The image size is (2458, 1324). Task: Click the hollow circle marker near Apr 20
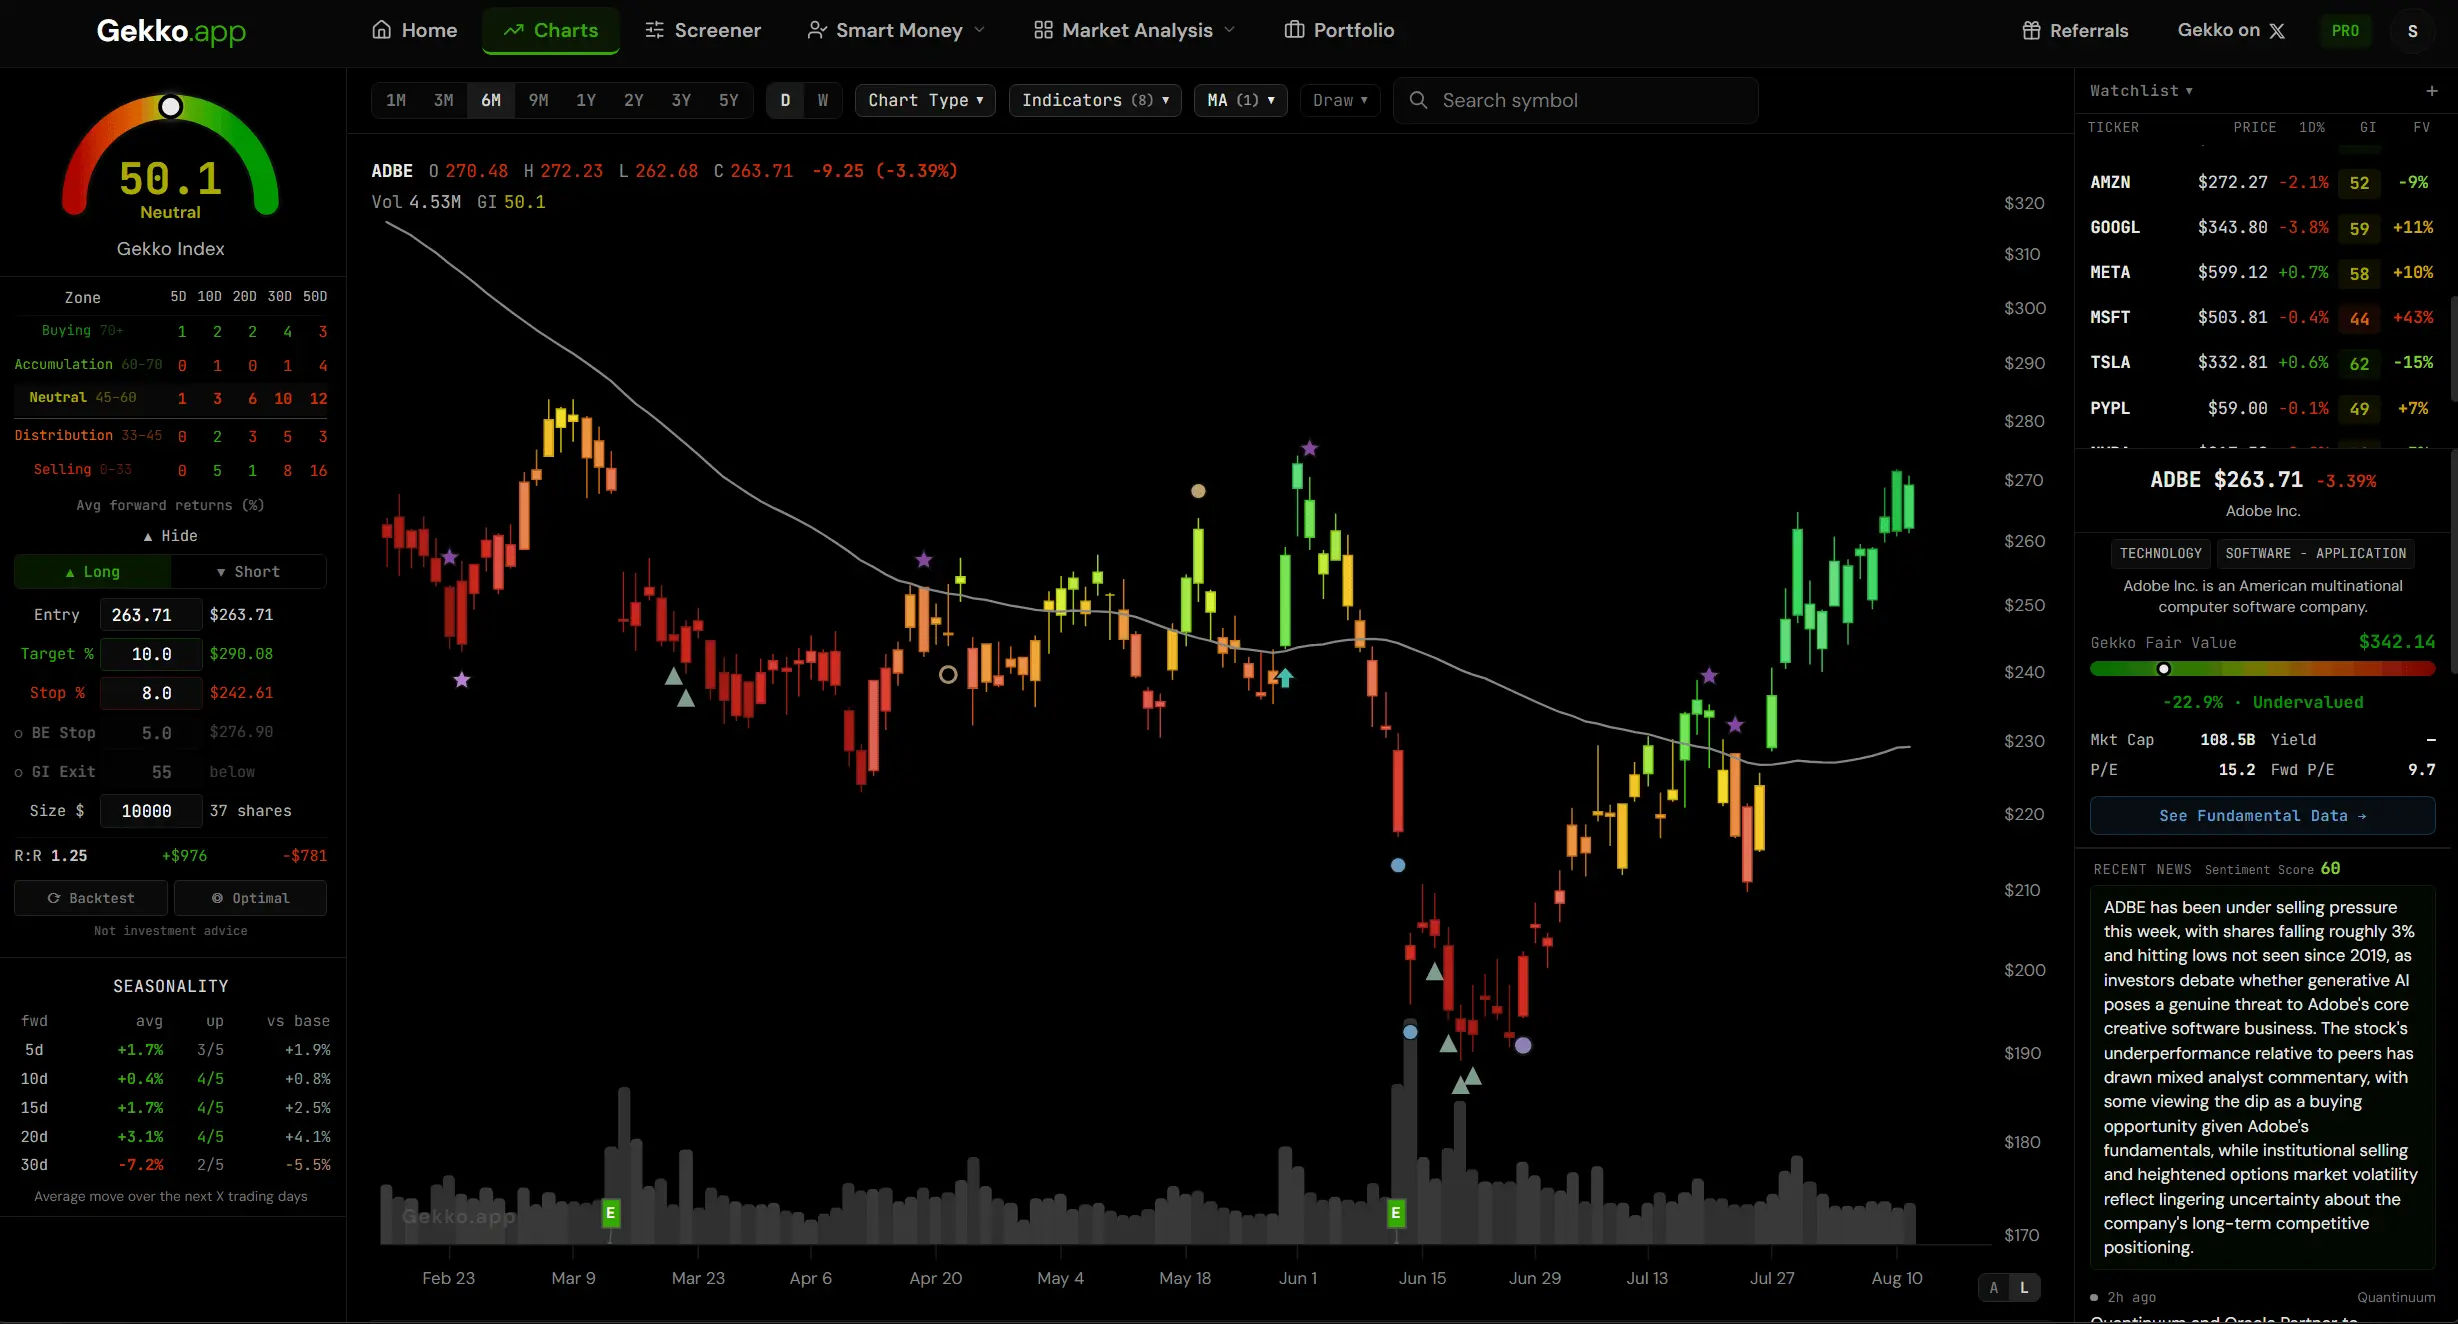tap(948, 675)
